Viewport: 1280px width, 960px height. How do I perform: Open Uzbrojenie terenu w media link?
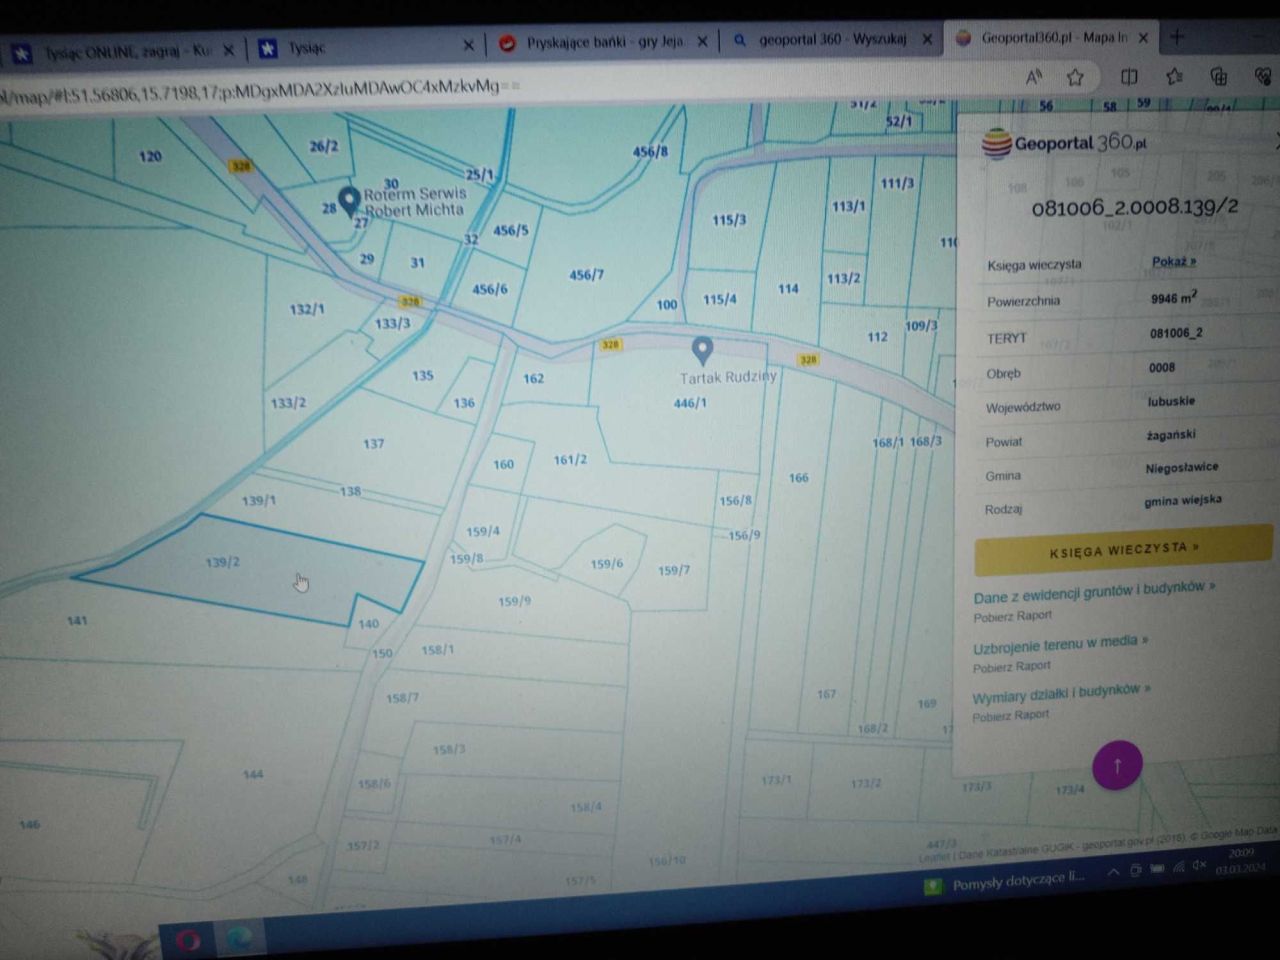pyautogui.click(x=1060, y=645)
